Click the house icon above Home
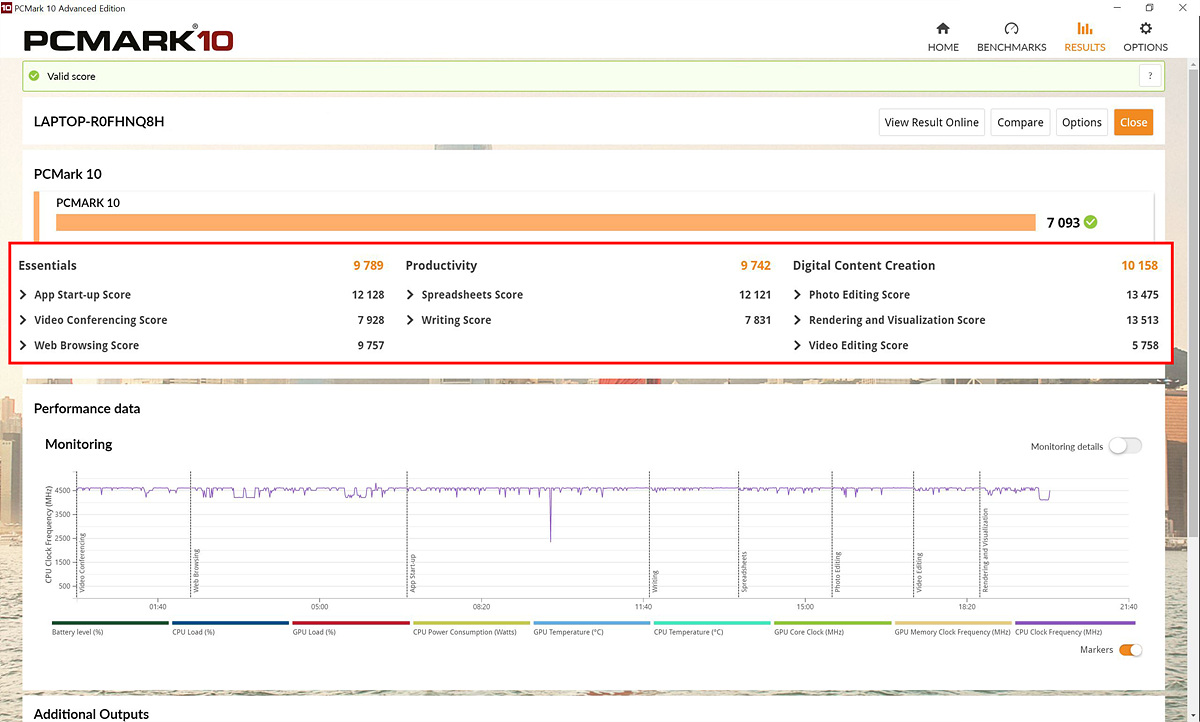Image resolution: width=1200 pixels, height=722 pixels. tap(943, 29)
